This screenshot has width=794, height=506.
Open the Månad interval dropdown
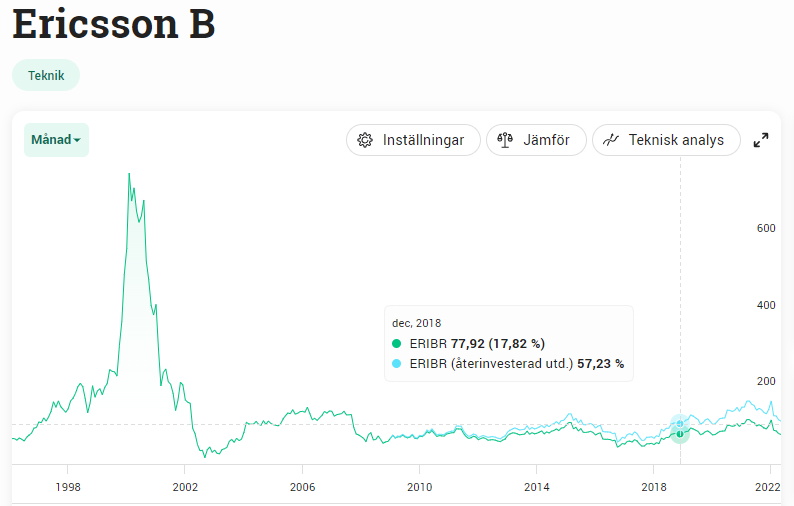56,140
